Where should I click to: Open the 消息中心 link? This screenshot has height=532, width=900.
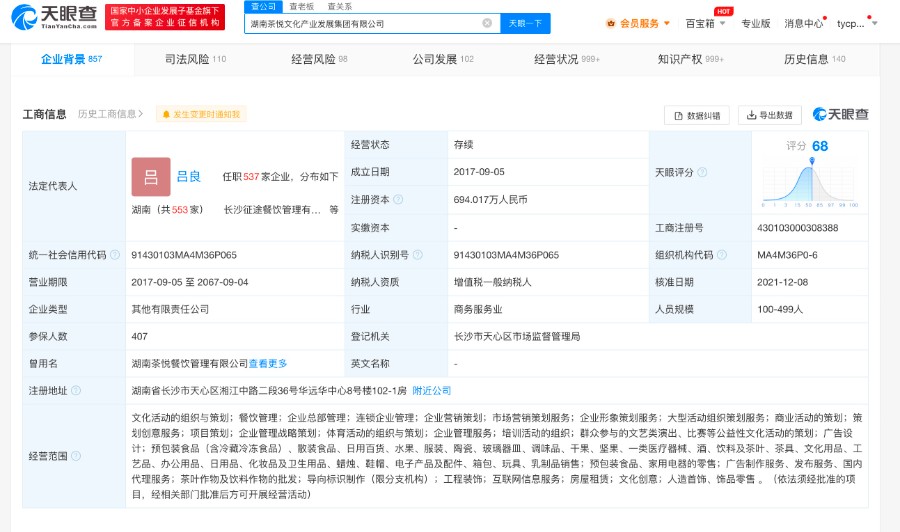(x=804, y=24)
